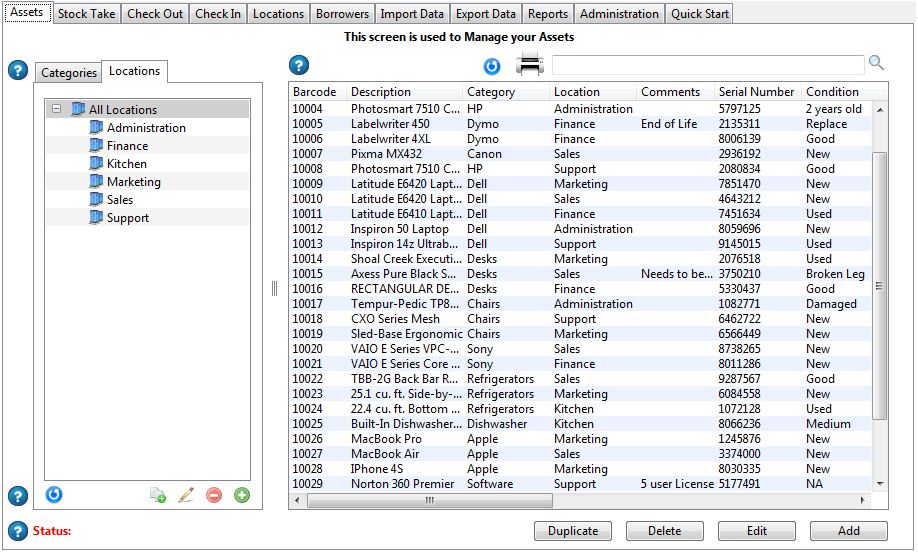Click the green add location icon
The width and height of the screenshot is (918, 555).
242,495
